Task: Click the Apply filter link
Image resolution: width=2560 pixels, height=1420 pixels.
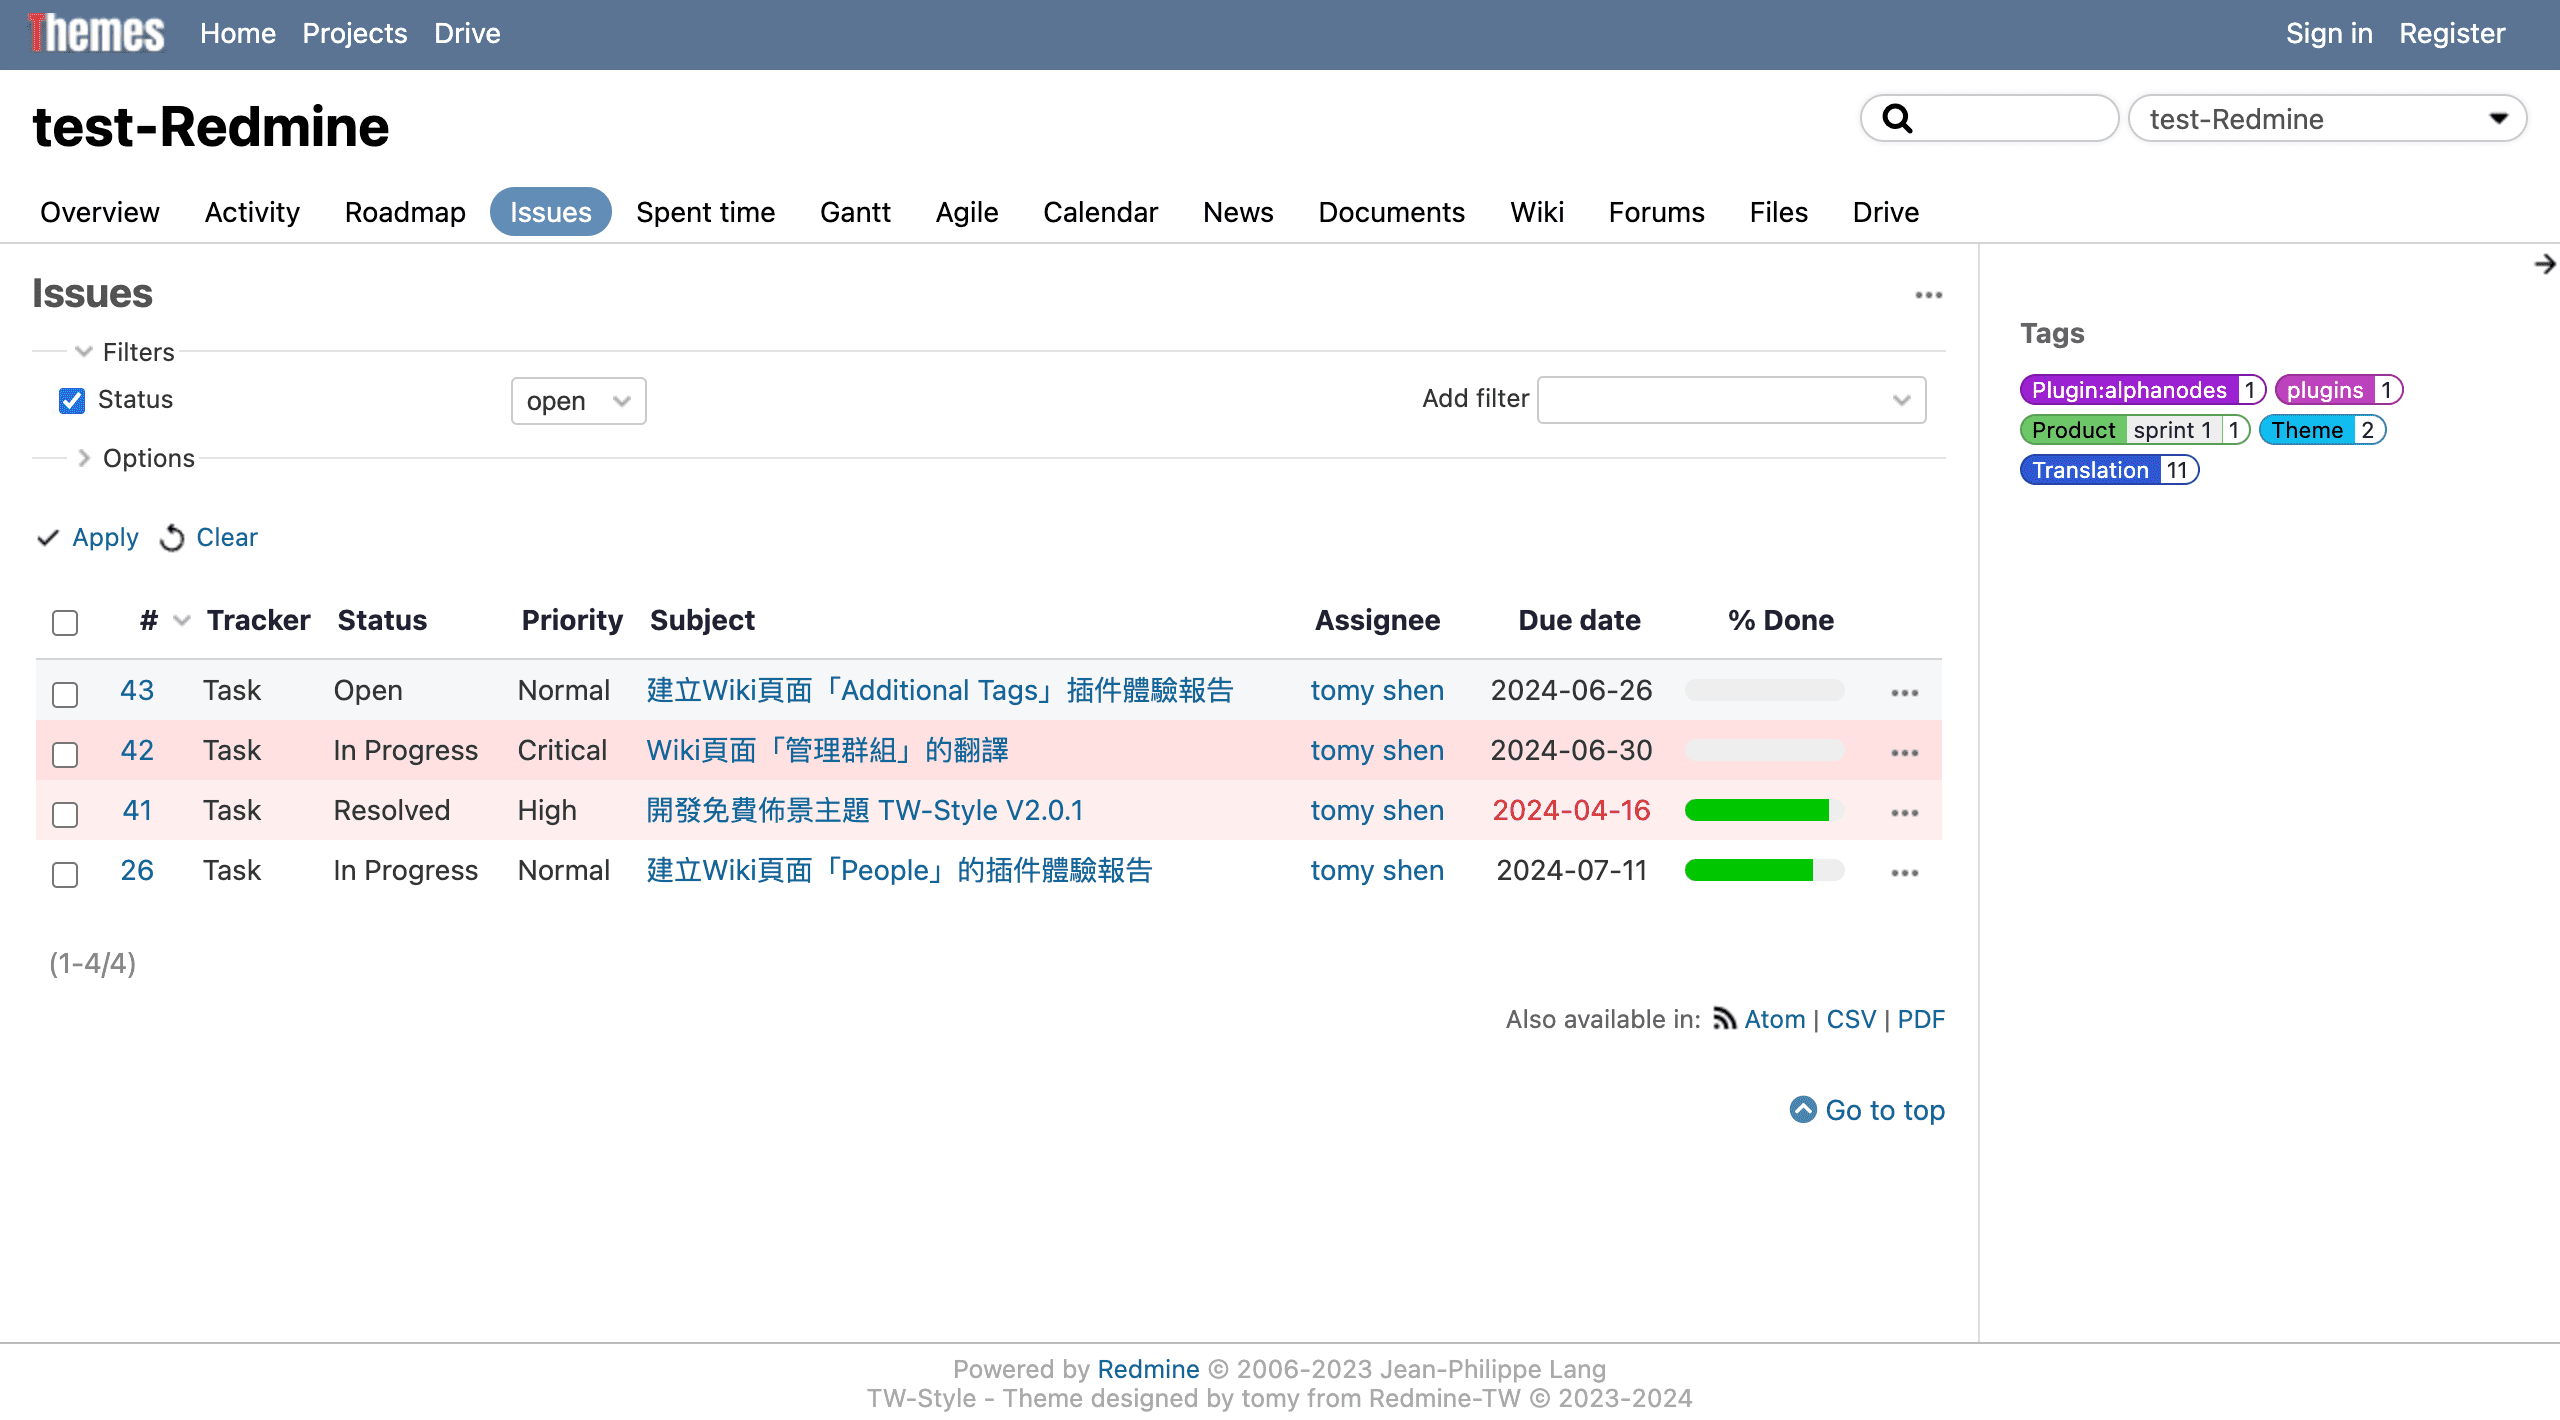Action: point(105,538)
